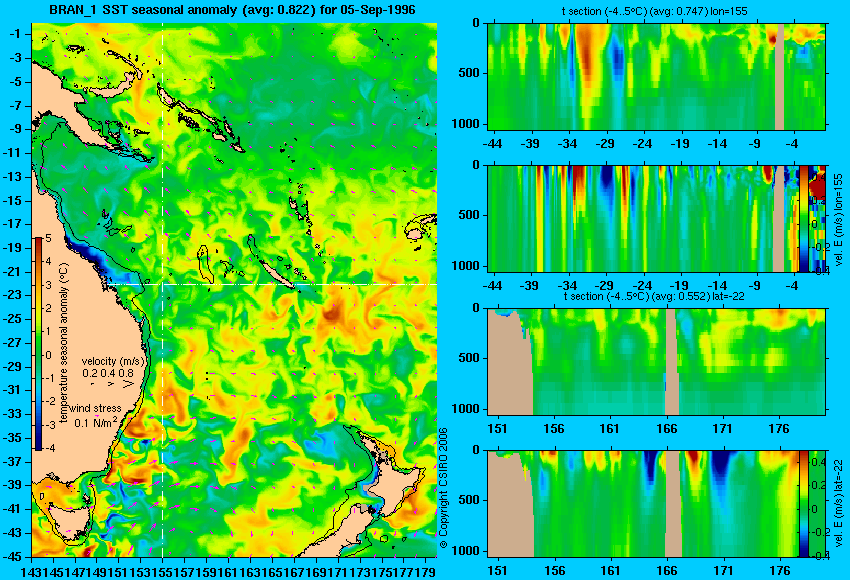
Task: Click the '-1' latitude tick on the map
Action: click(x=15, y=34)
